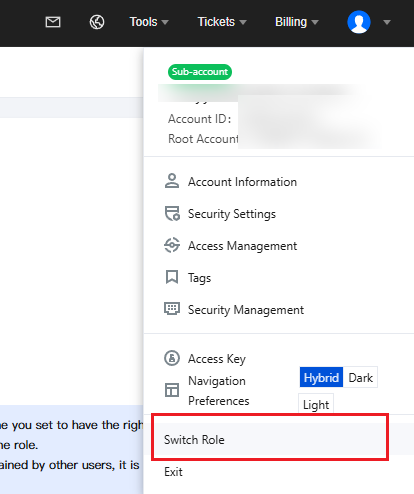
Task: Select the Dark navigation theme
Action: pyautogui.click(x=360, y=378)
